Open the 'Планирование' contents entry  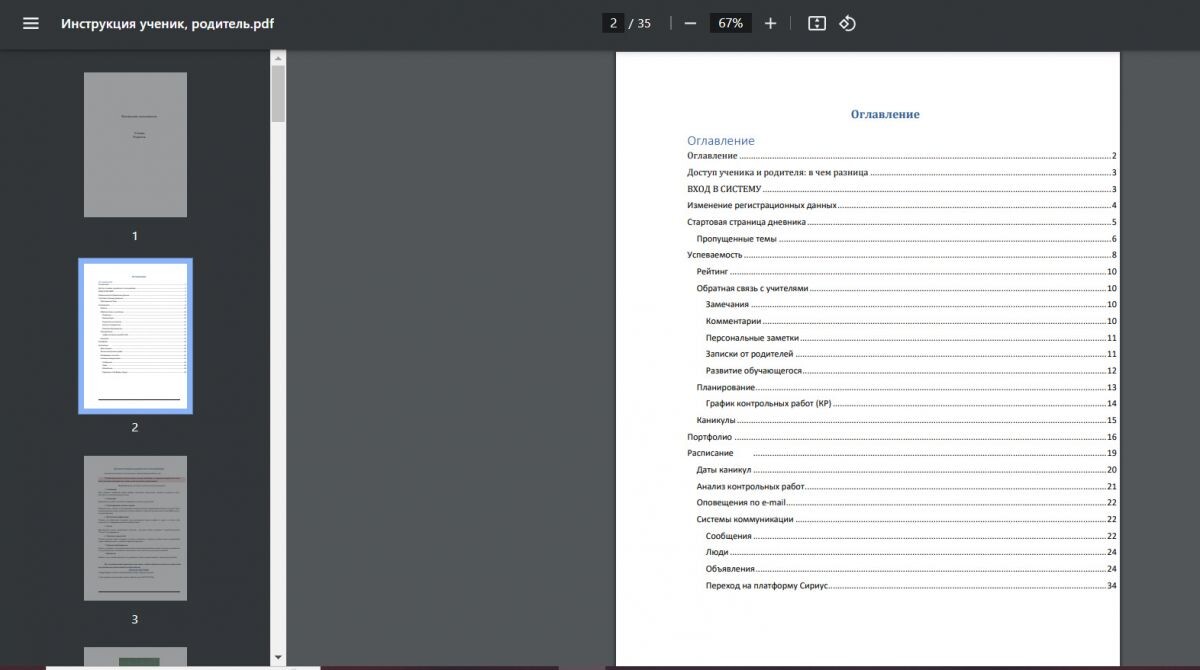click(x=906, y=387)
